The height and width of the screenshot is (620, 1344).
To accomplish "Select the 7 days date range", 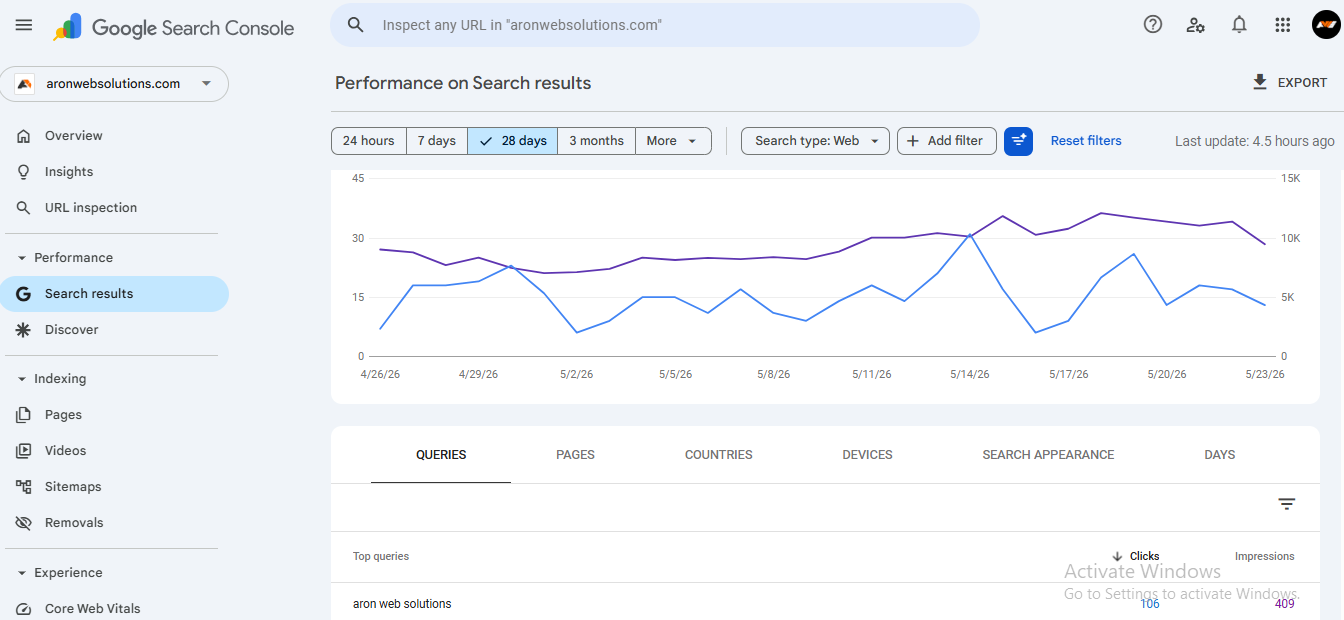I will pos(437,141).
